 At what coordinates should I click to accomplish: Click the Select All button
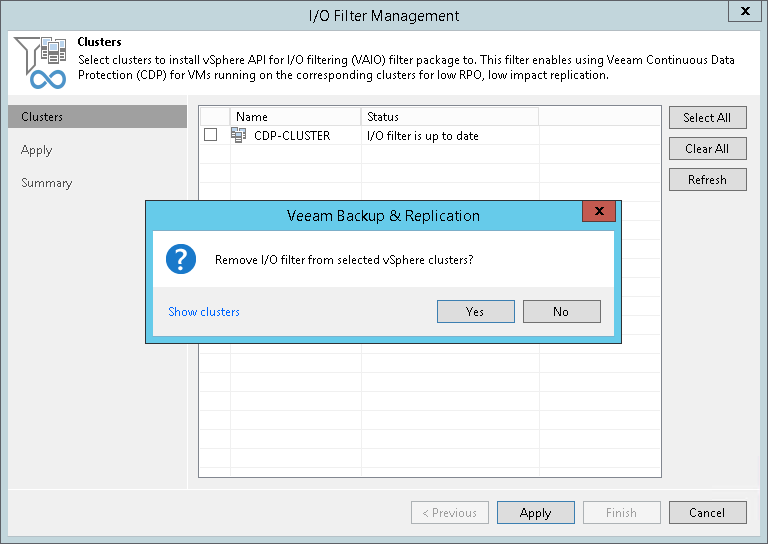(707, 117)
